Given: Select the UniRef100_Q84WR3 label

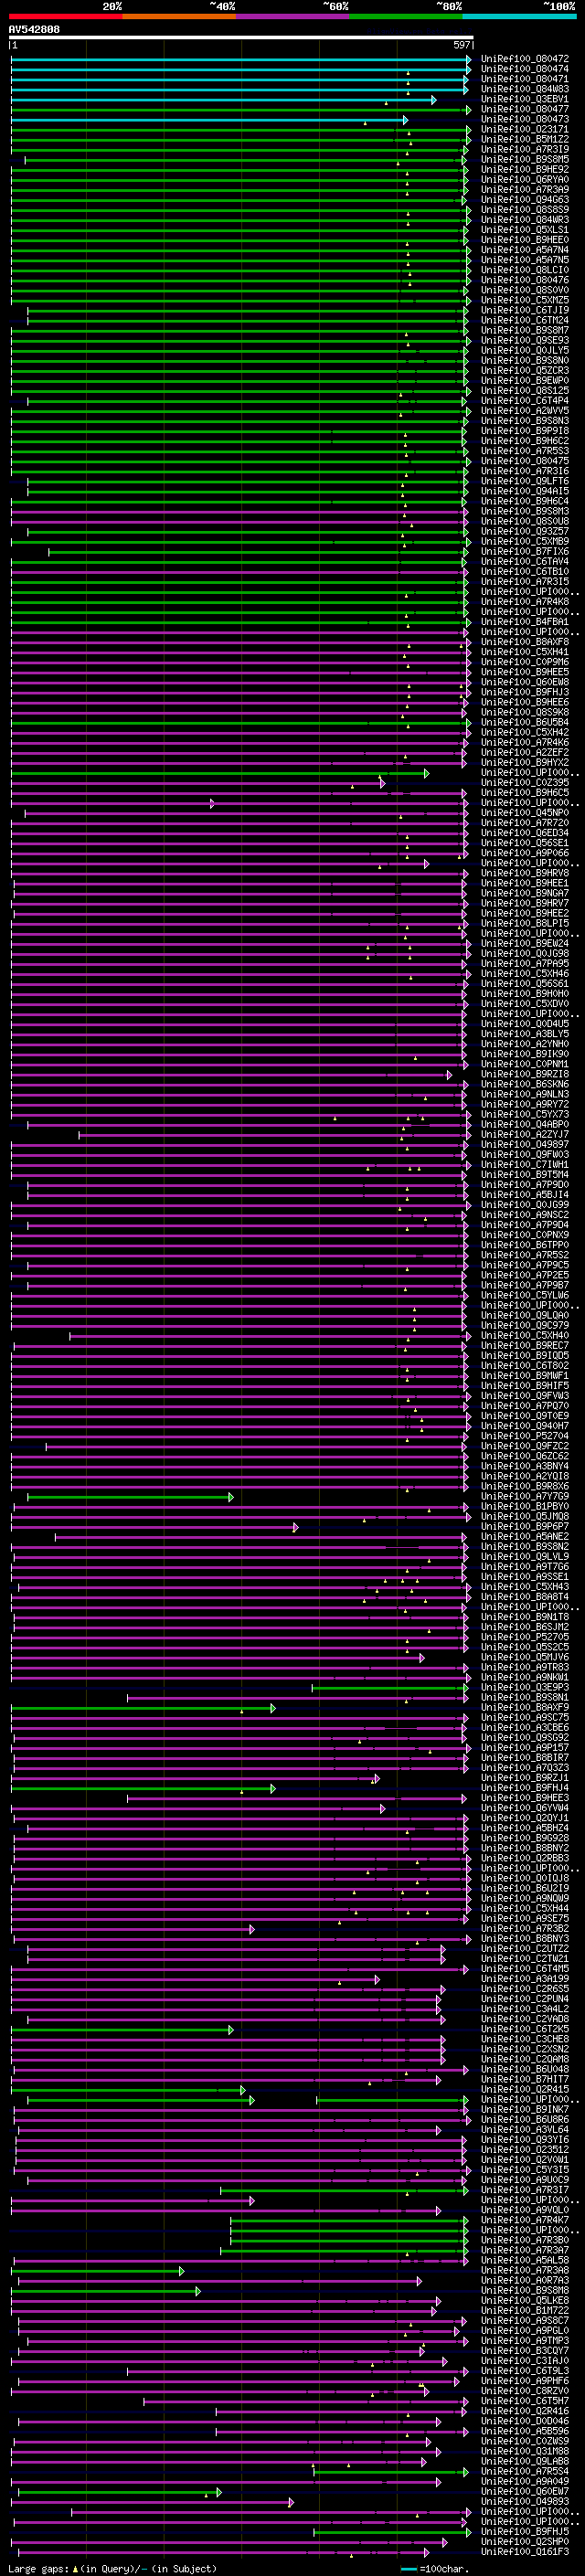Looking at the screenshot, I should pos(525,220).
